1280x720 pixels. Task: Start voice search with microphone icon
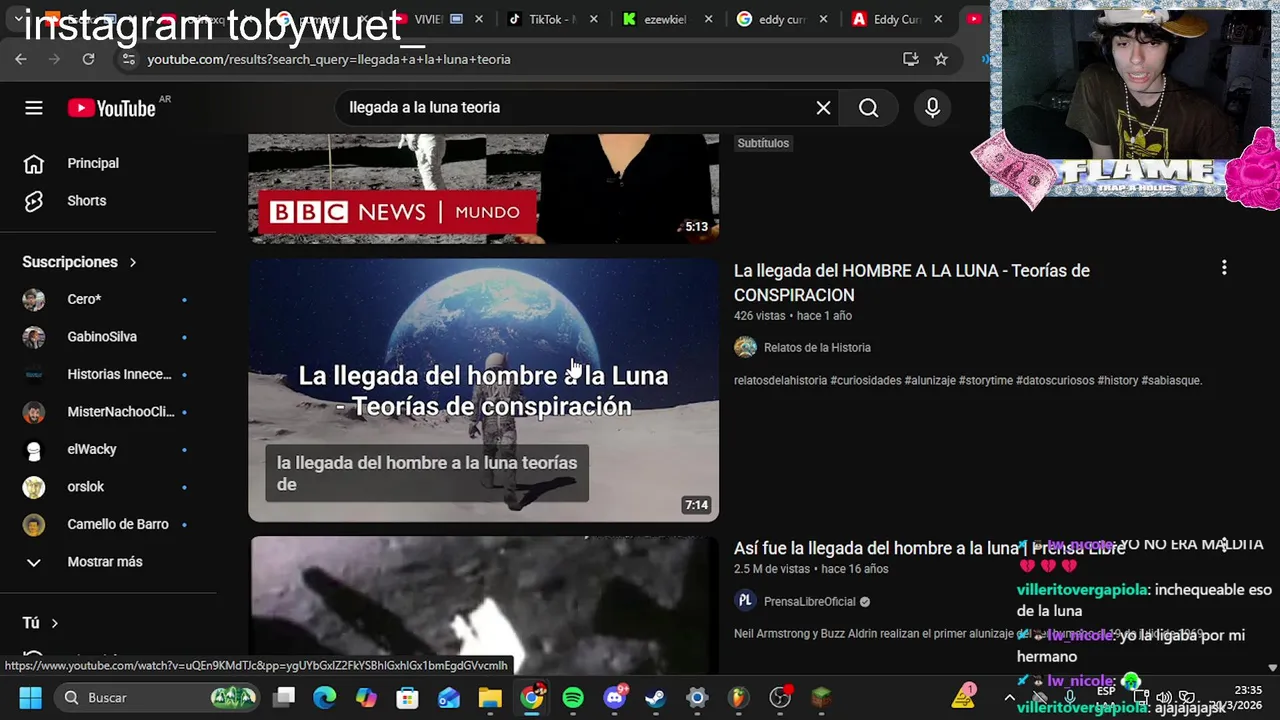[932, 108]
